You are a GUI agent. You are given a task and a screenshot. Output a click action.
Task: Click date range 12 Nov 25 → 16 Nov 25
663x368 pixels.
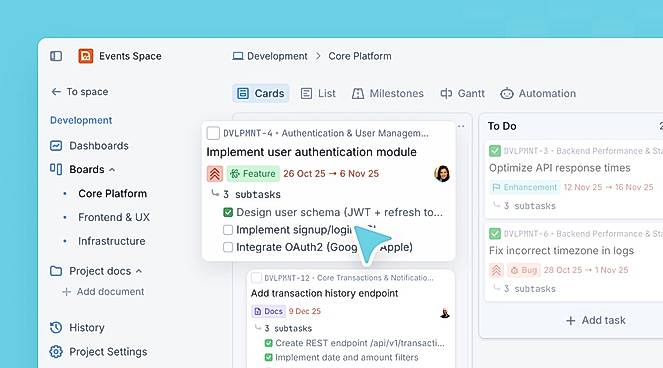click(x=608, y=187)
